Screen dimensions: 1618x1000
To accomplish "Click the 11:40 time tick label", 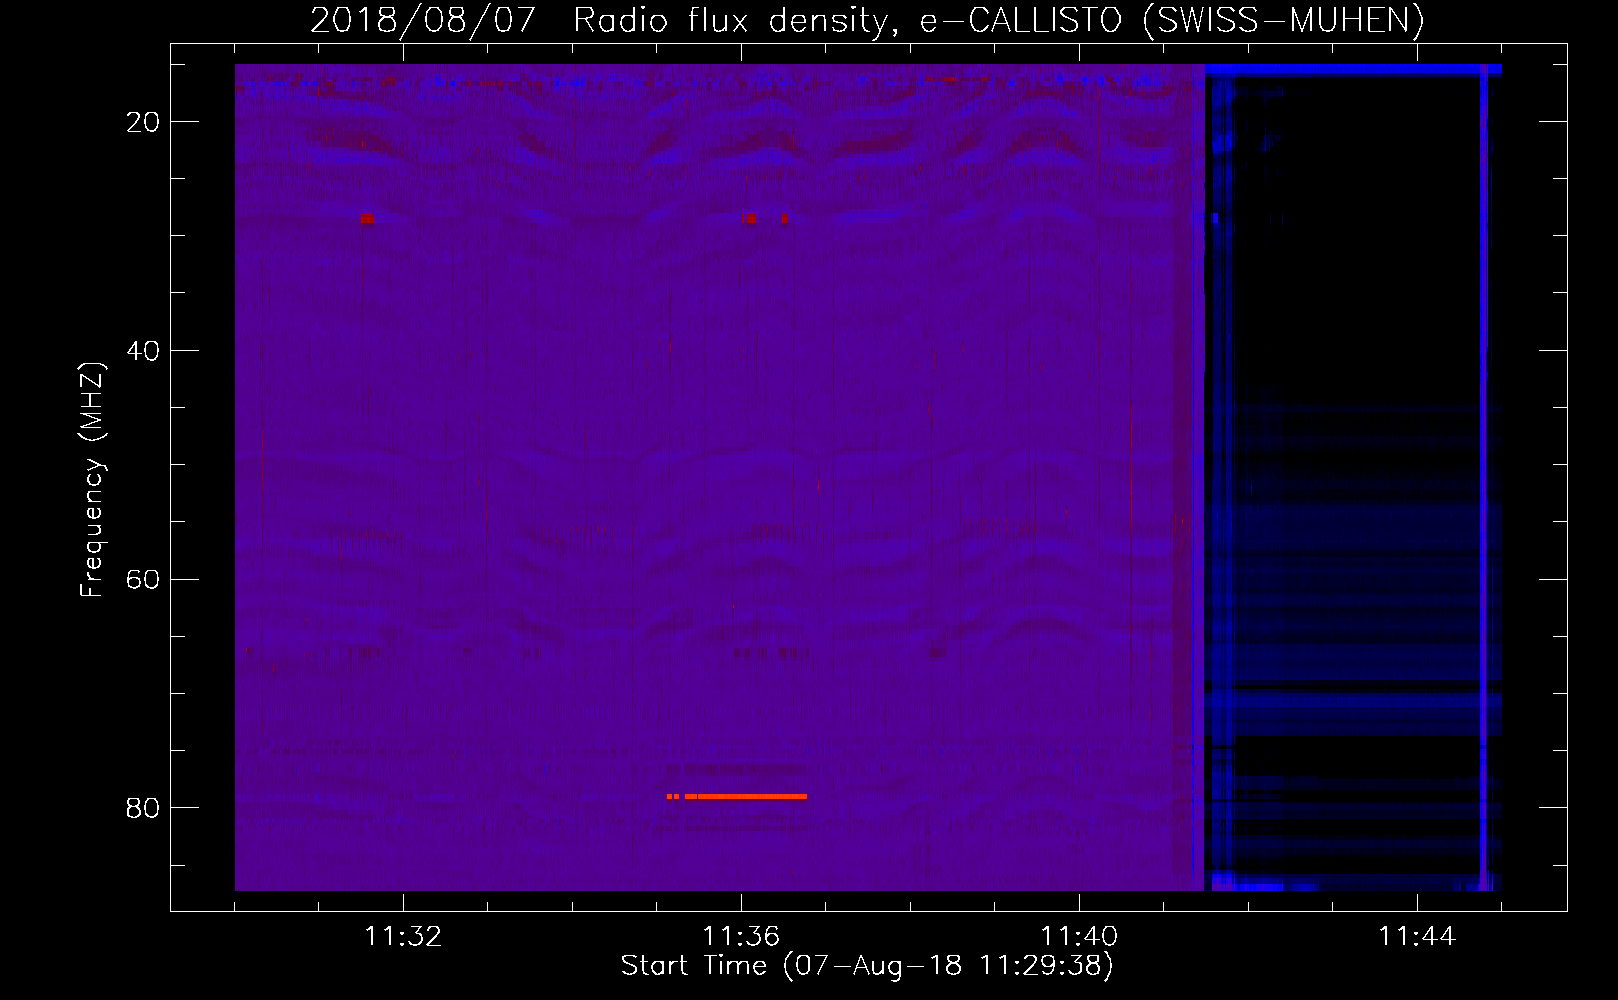I will point(1079,937).
